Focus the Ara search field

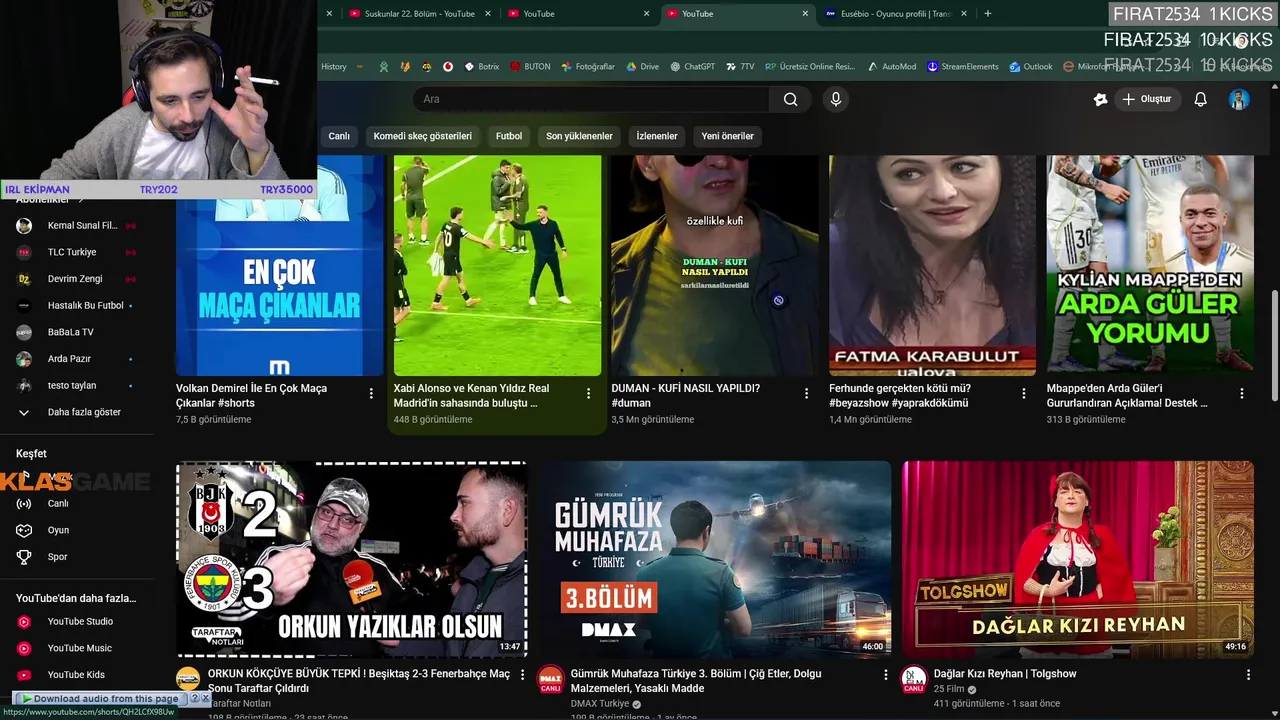pos(591,99)
